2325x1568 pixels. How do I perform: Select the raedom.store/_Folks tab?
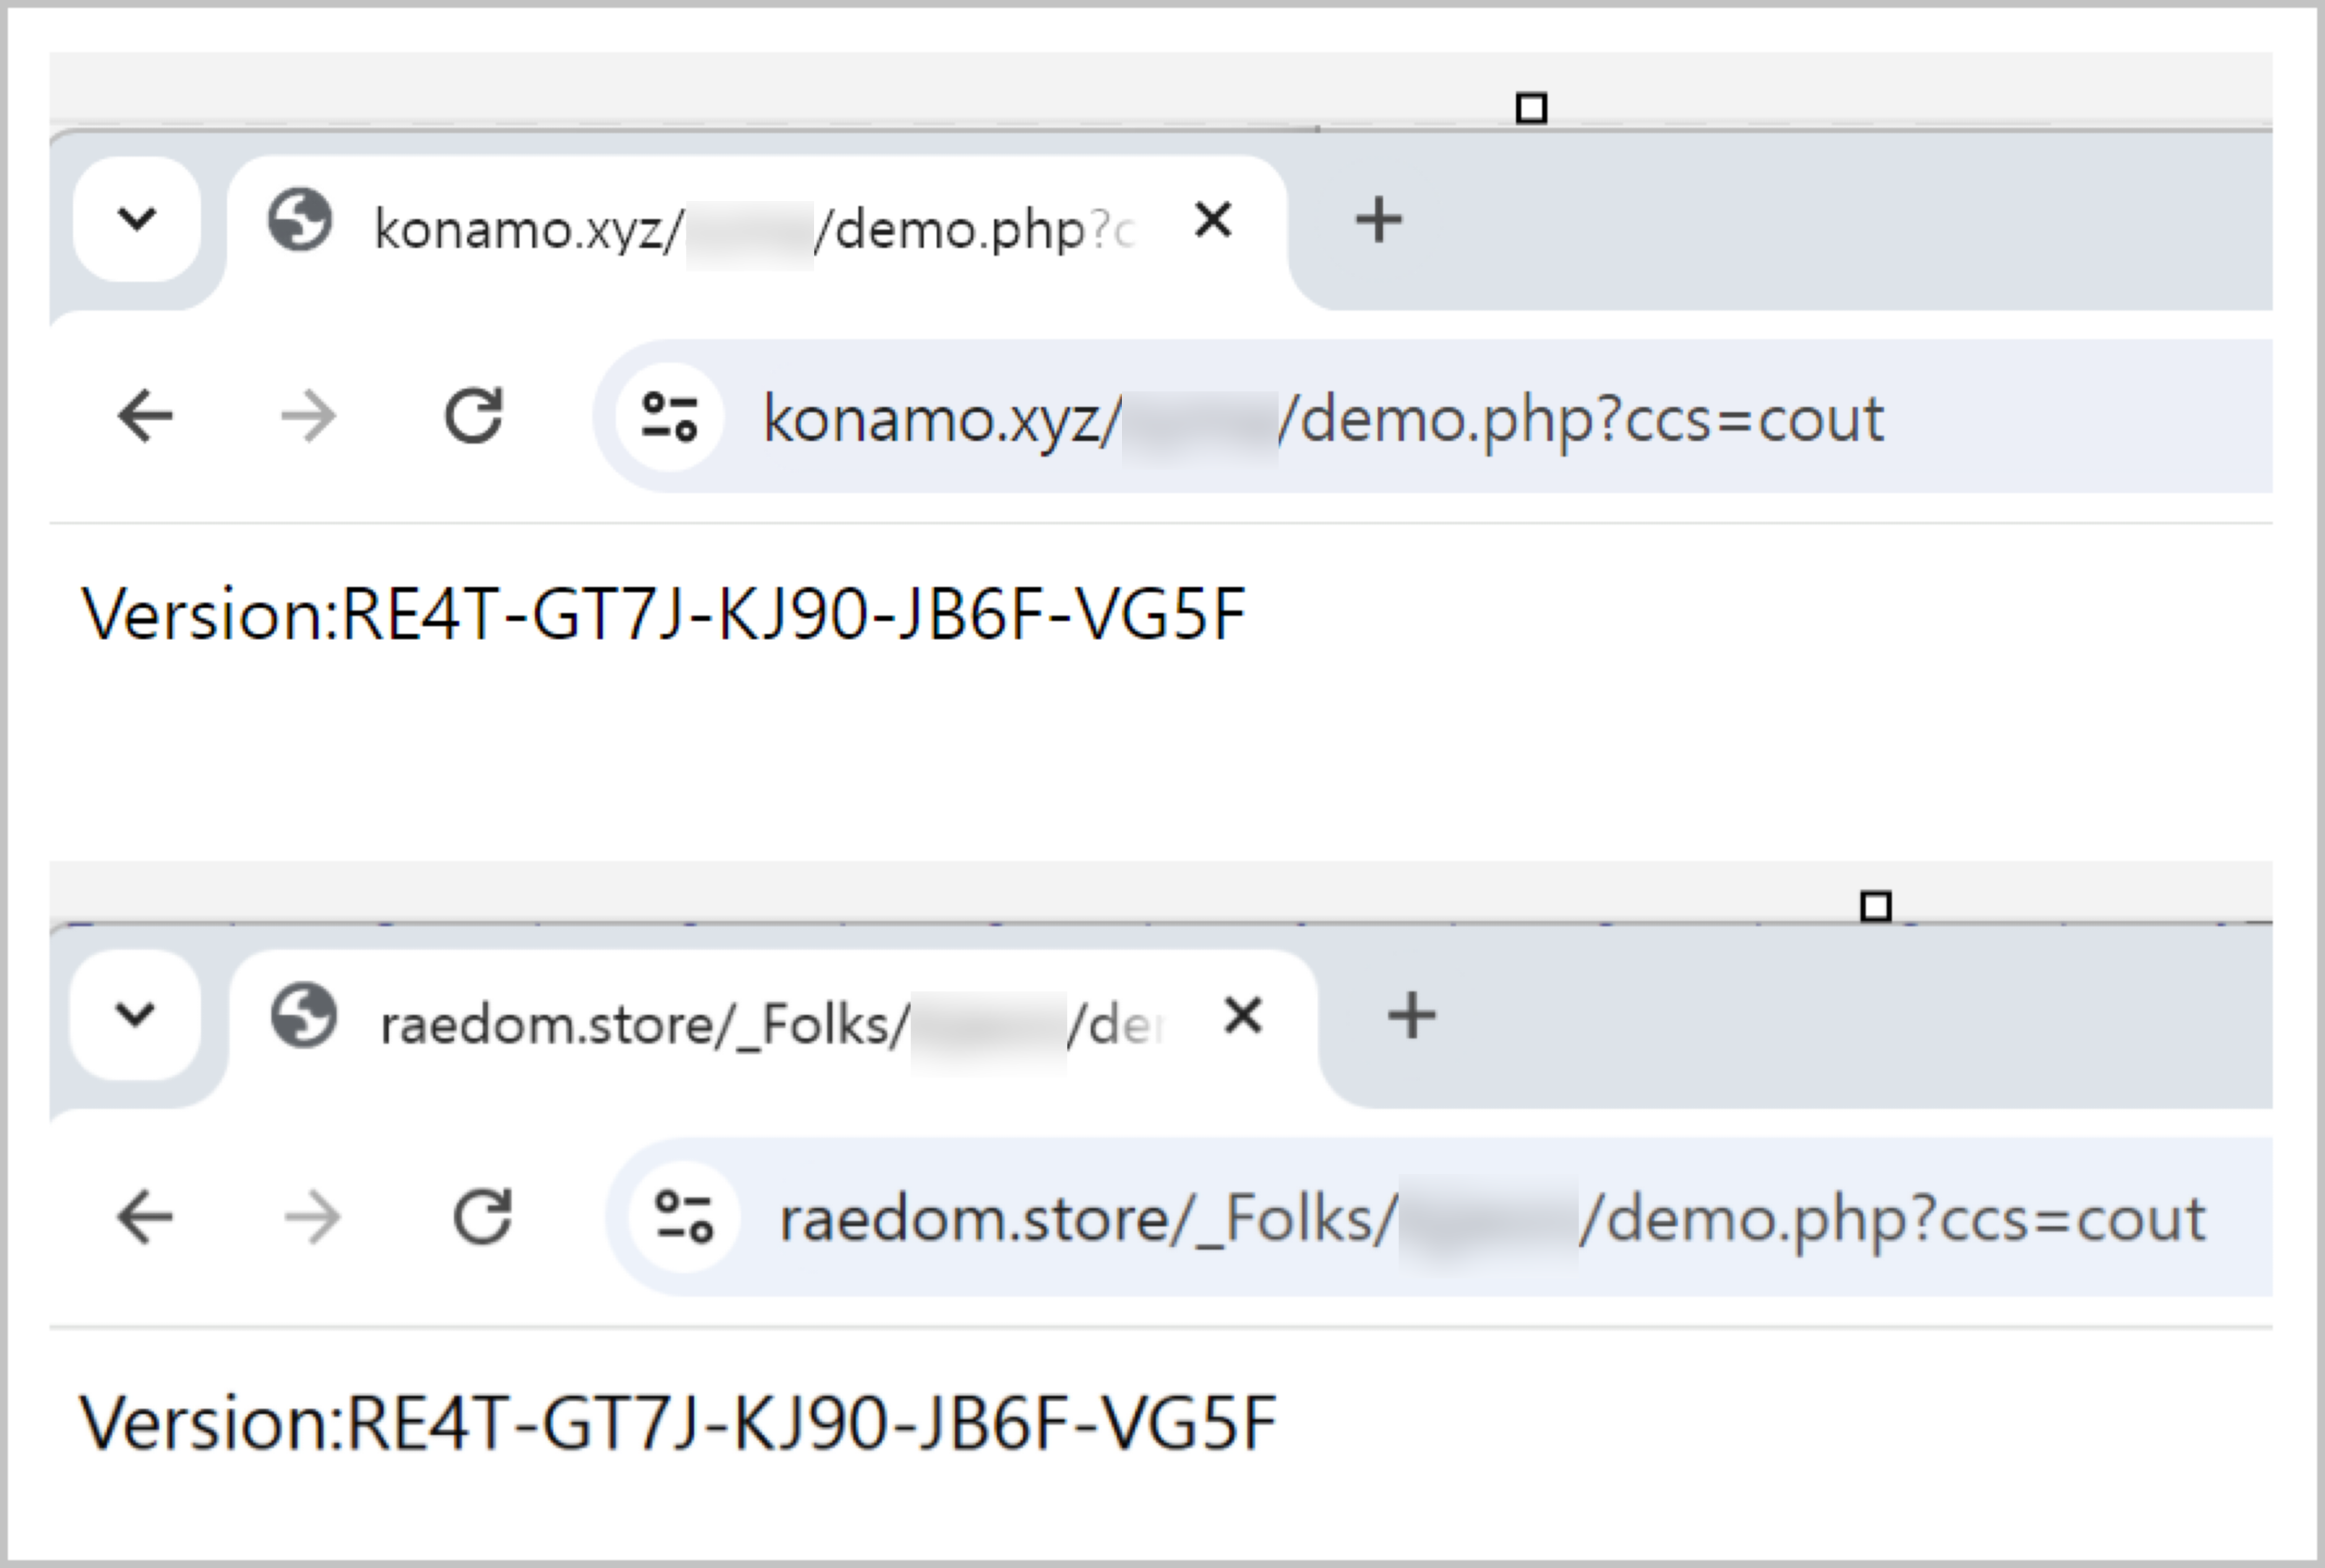773,1024
